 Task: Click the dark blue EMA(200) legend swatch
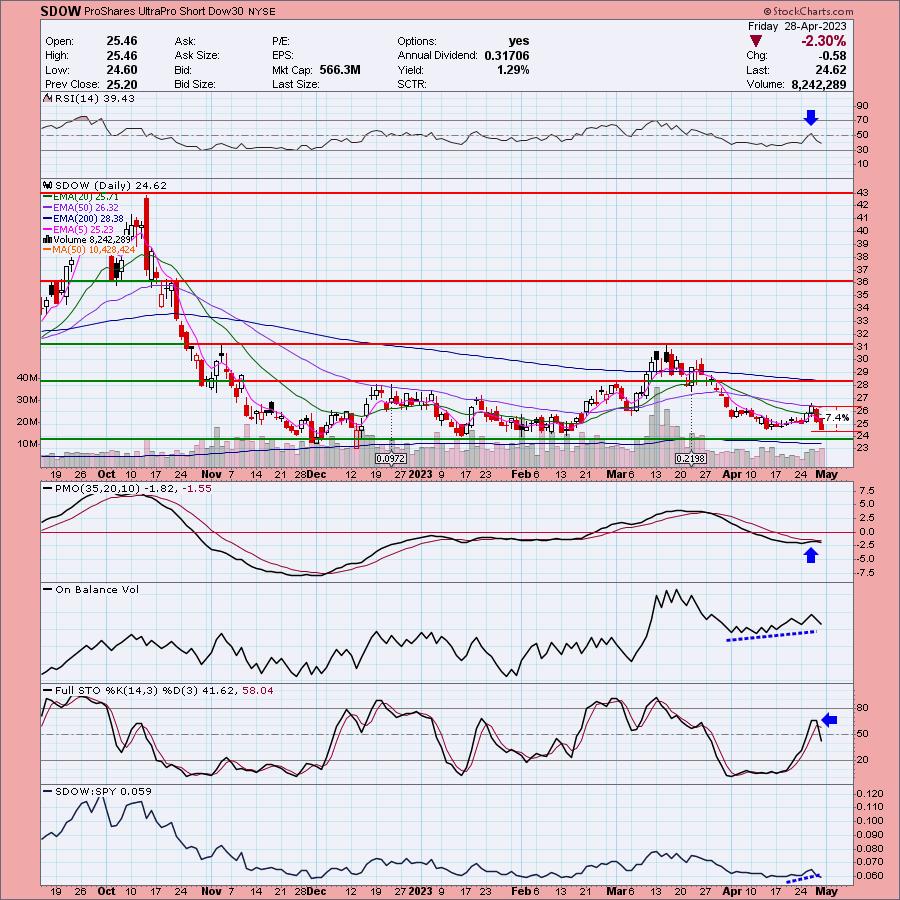pos(48,219)
